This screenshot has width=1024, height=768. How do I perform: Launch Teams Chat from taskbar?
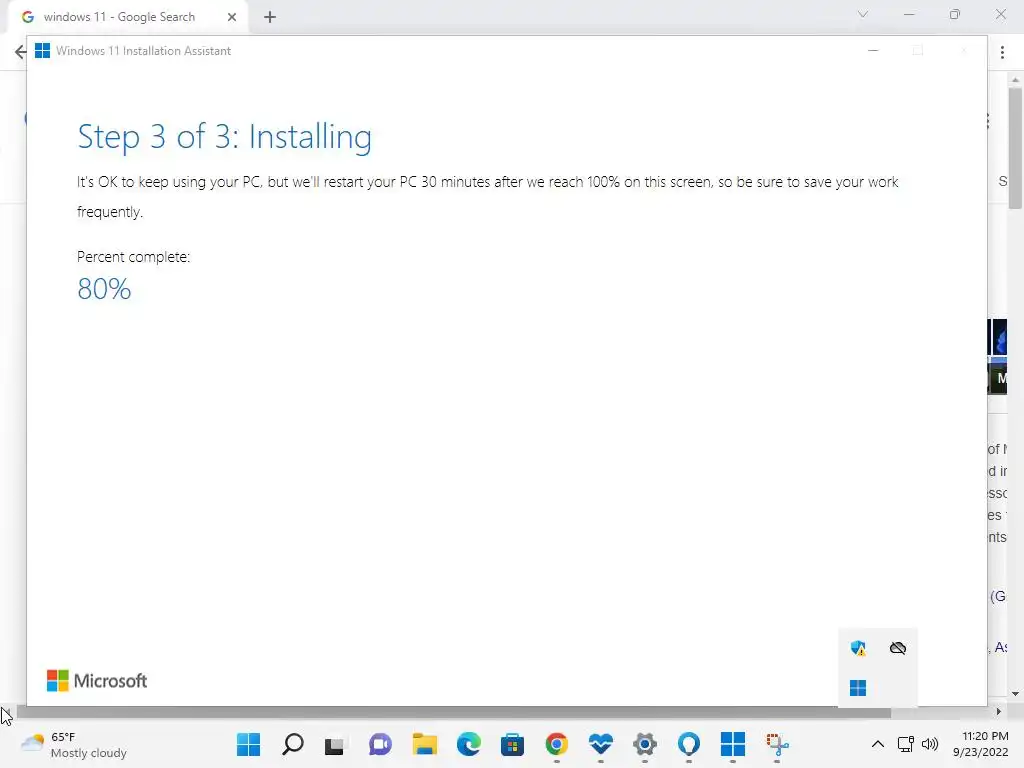[380, 744]
